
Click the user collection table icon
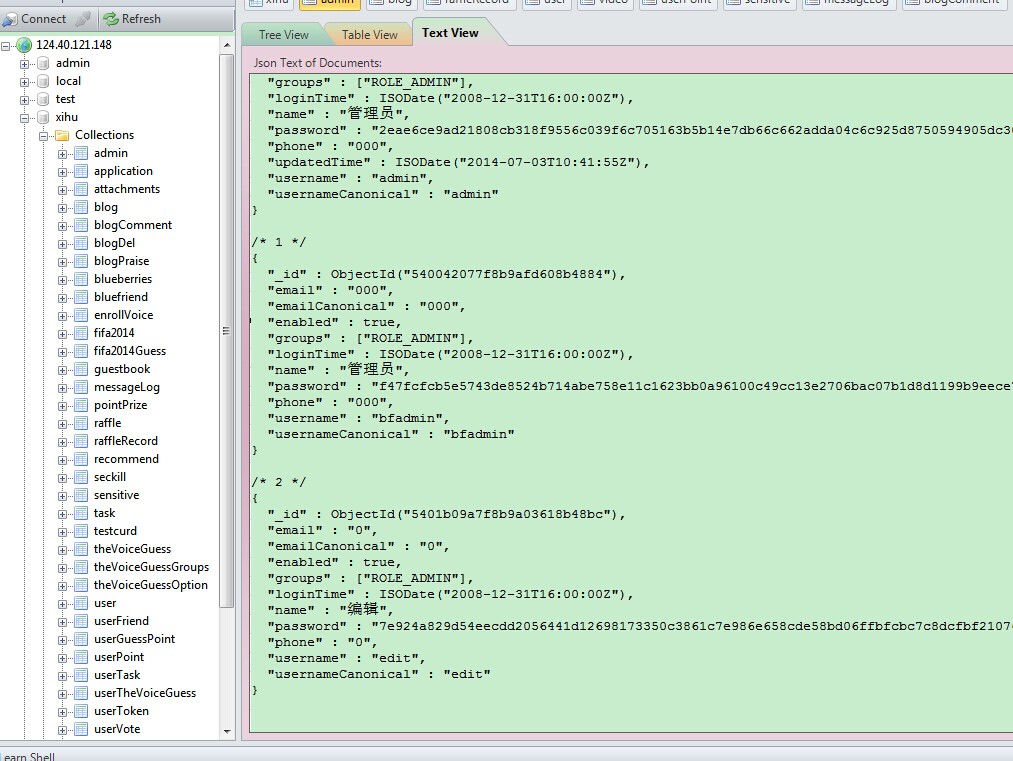81,603
